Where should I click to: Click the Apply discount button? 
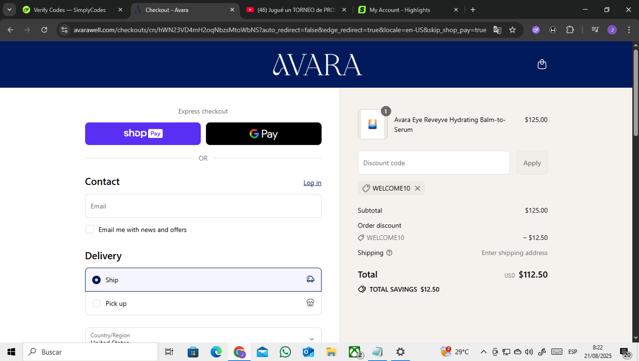coord(532,163)
